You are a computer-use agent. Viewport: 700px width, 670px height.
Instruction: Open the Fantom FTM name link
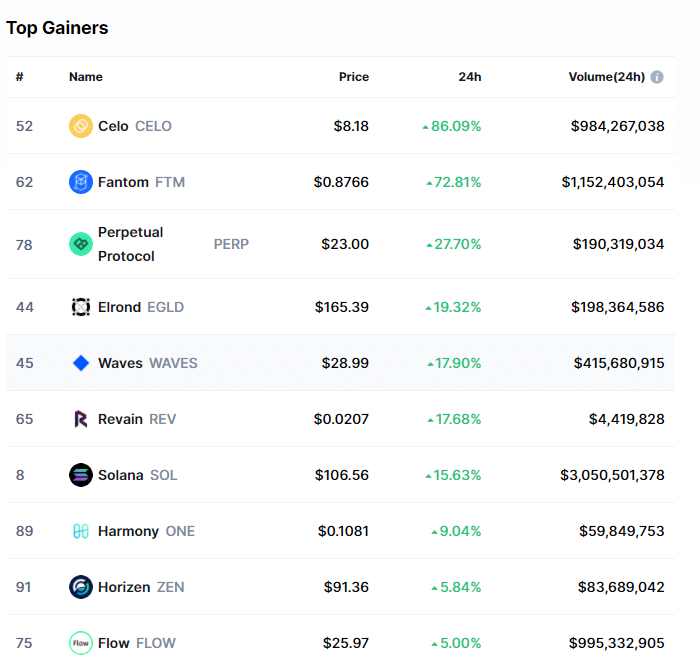point(141,182)
